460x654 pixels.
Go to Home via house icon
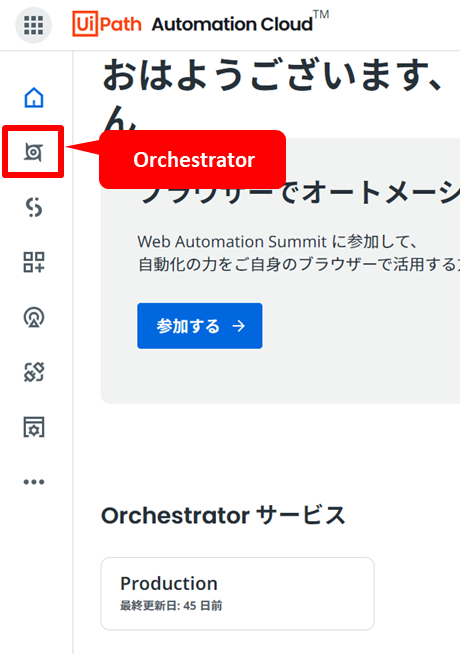click(x=34, y=98)
